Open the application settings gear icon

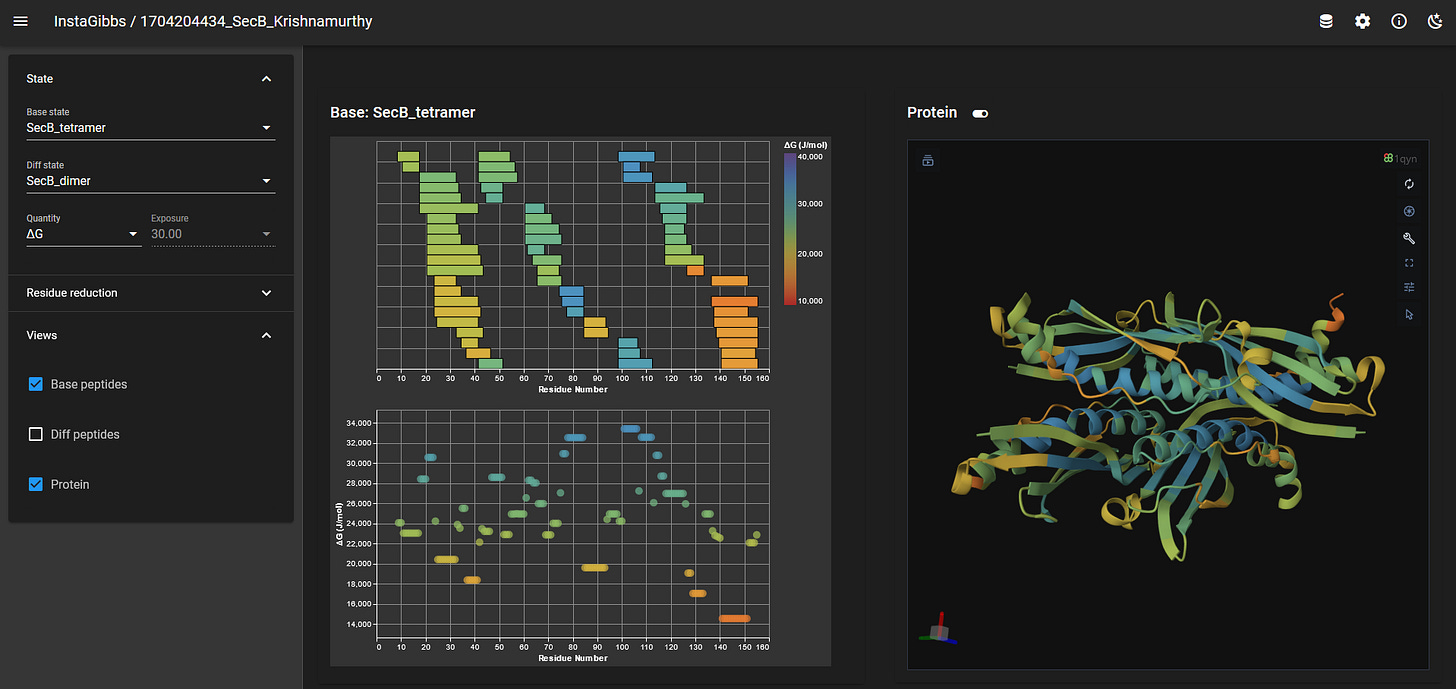pyautogui.click(x=1362, y=21)
